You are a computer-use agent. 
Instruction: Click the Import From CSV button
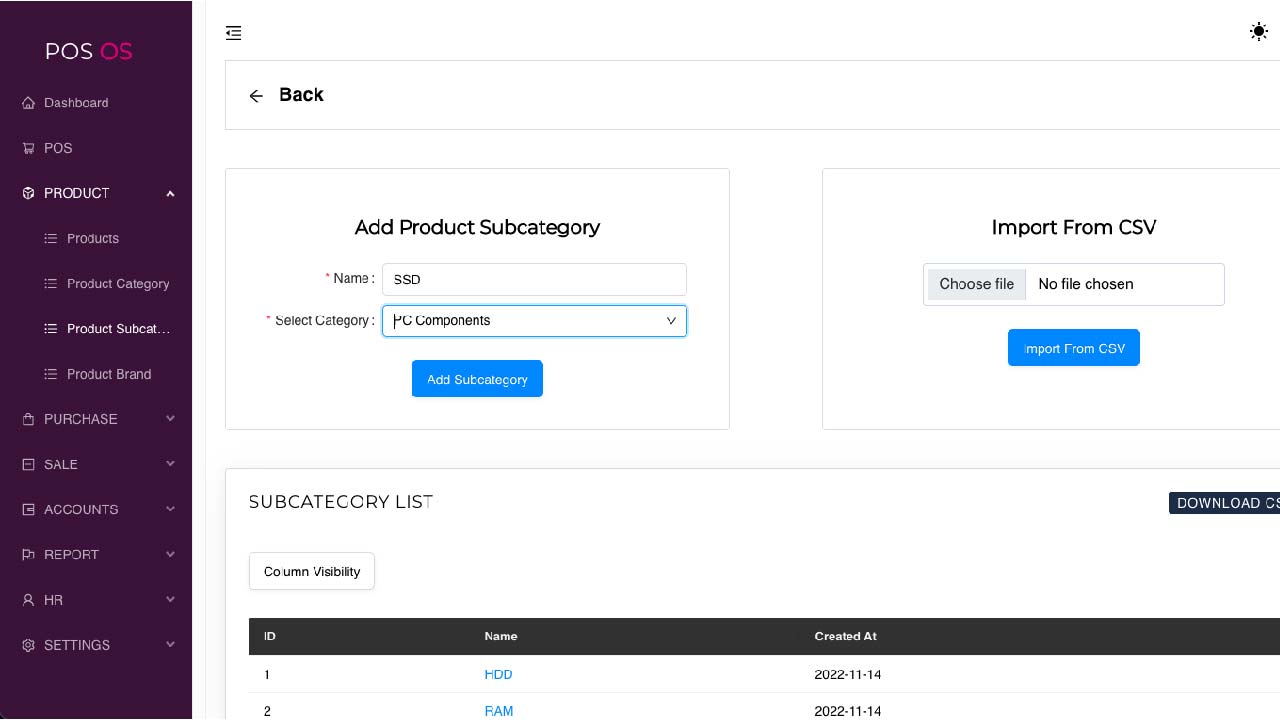[x=1073, y=348]
